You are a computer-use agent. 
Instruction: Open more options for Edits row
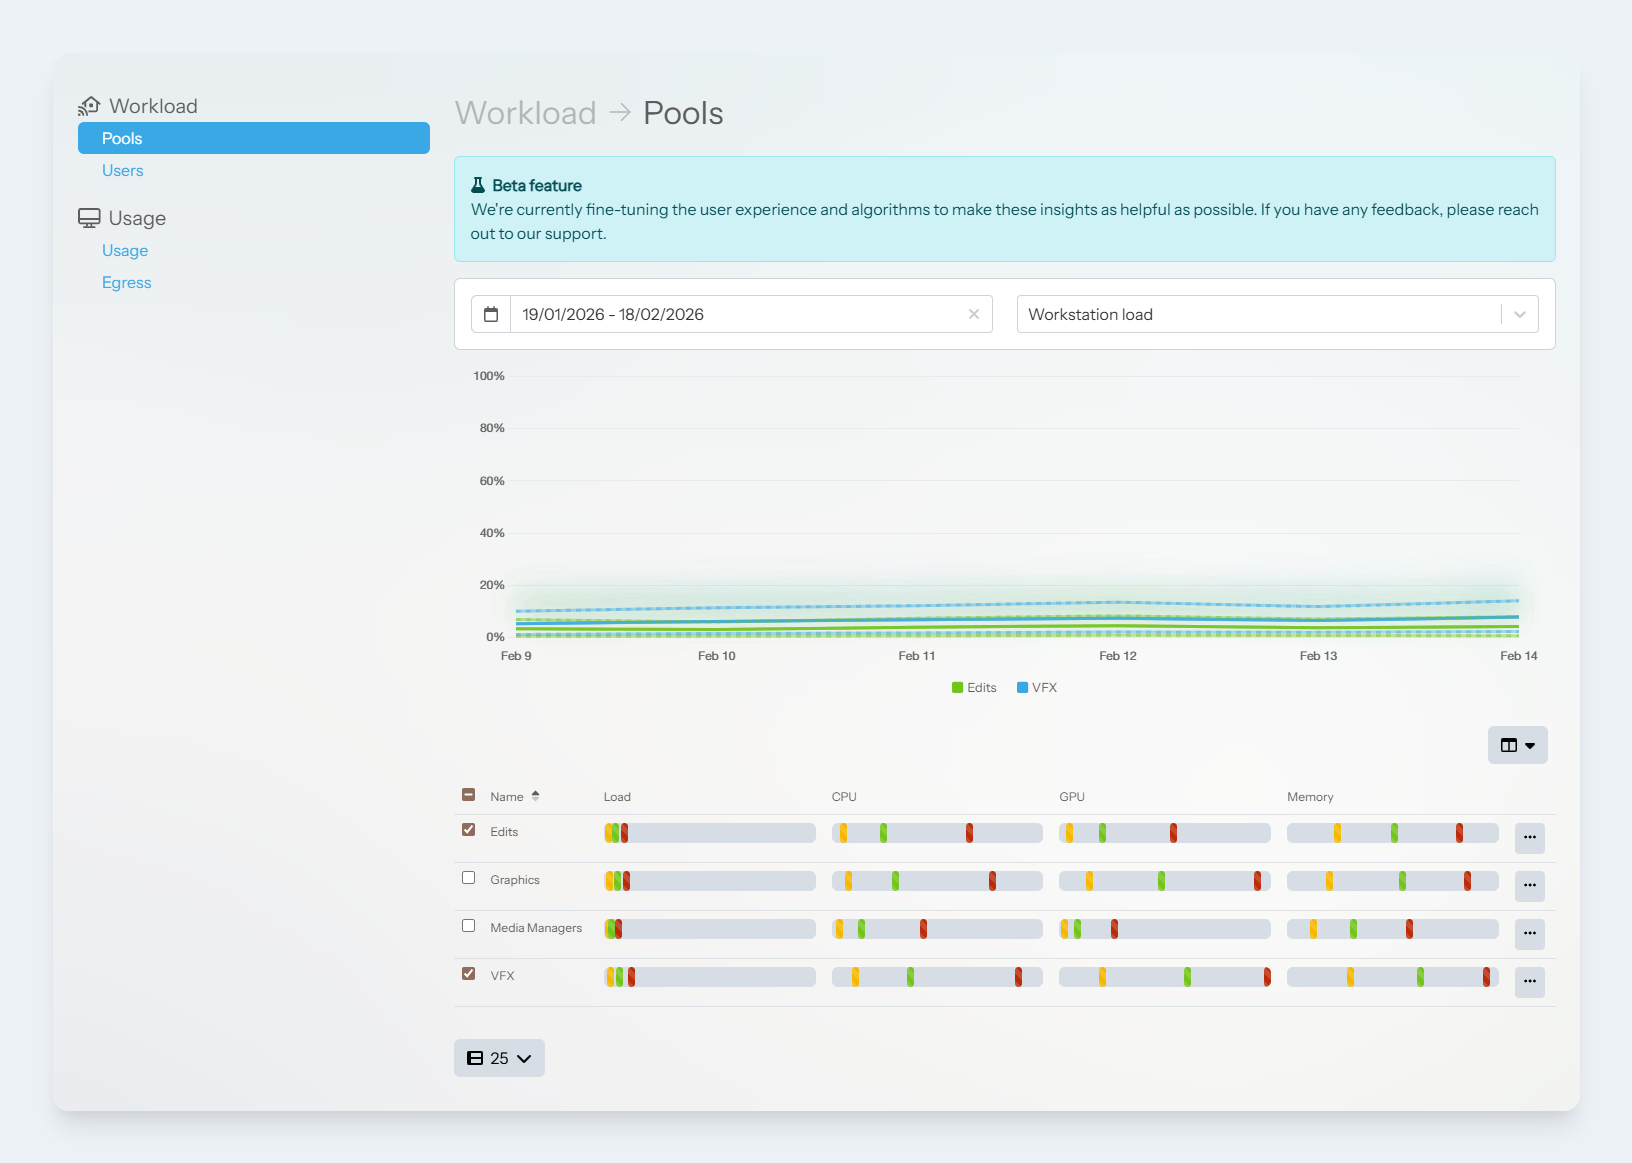[1529, 838]
